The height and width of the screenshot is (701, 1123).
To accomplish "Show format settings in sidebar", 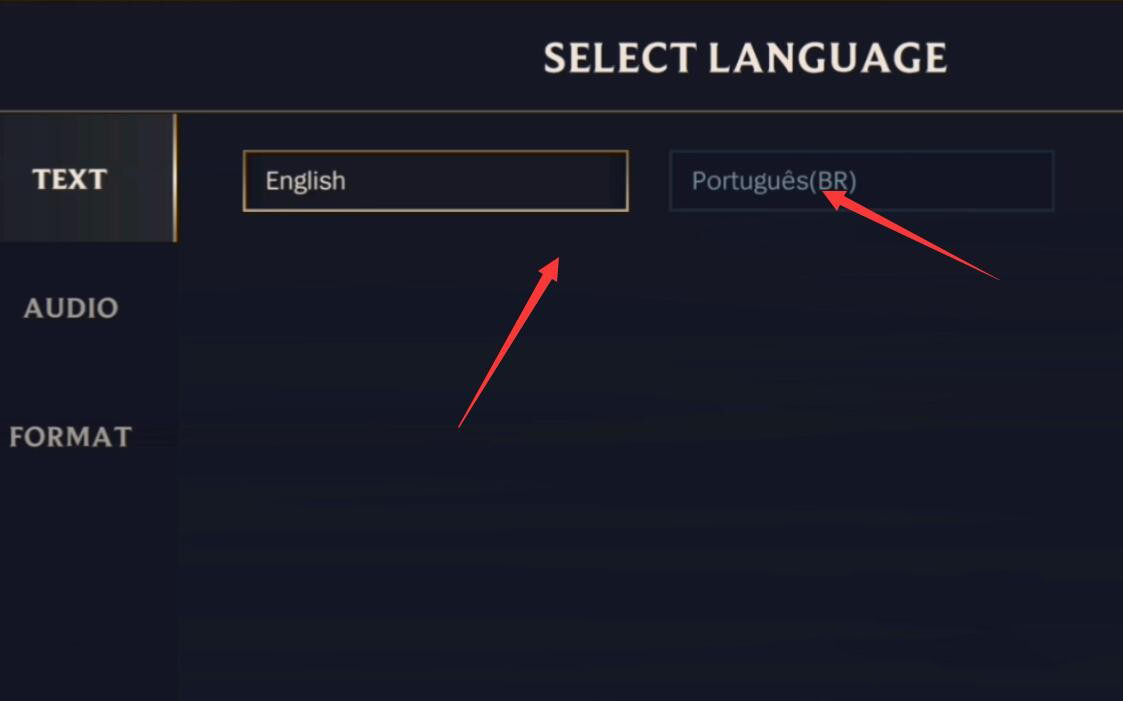I will 71,437.
